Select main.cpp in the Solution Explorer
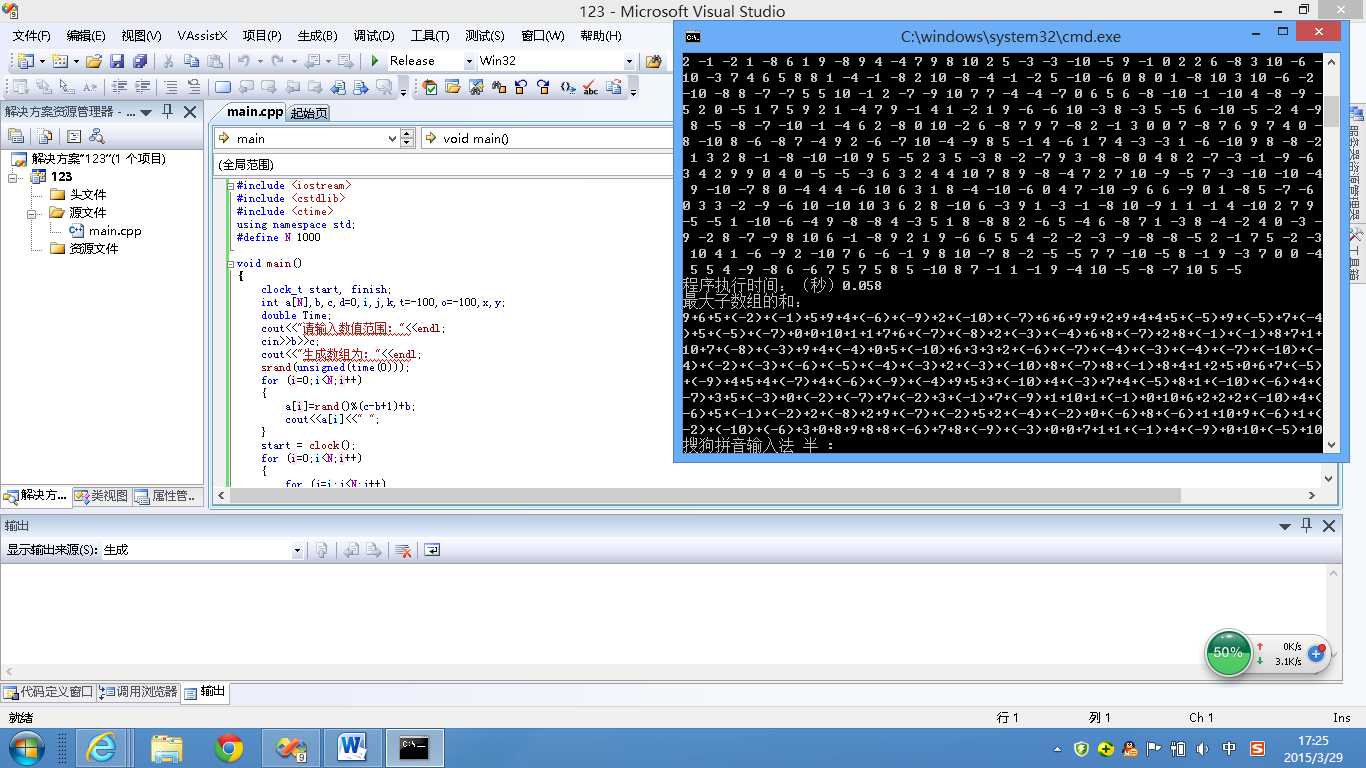 [105, 231]
